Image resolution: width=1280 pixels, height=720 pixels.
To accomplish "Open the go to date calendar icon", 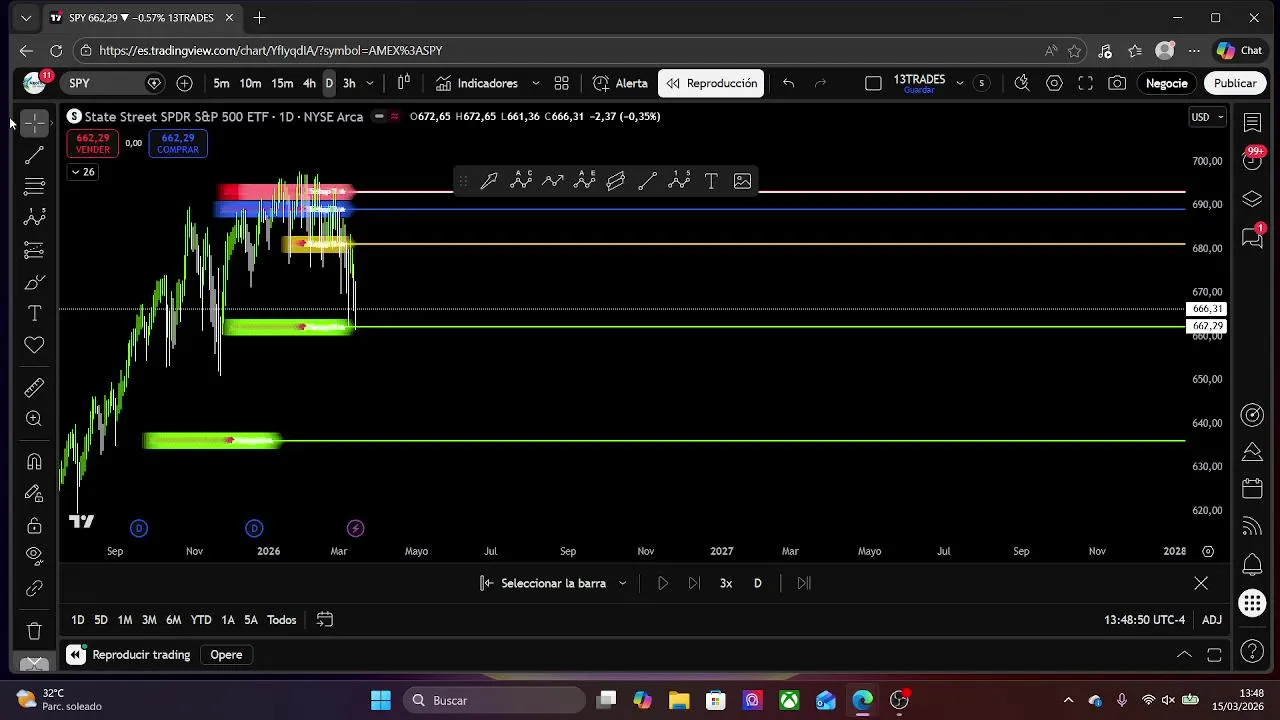I will (324, 620).
